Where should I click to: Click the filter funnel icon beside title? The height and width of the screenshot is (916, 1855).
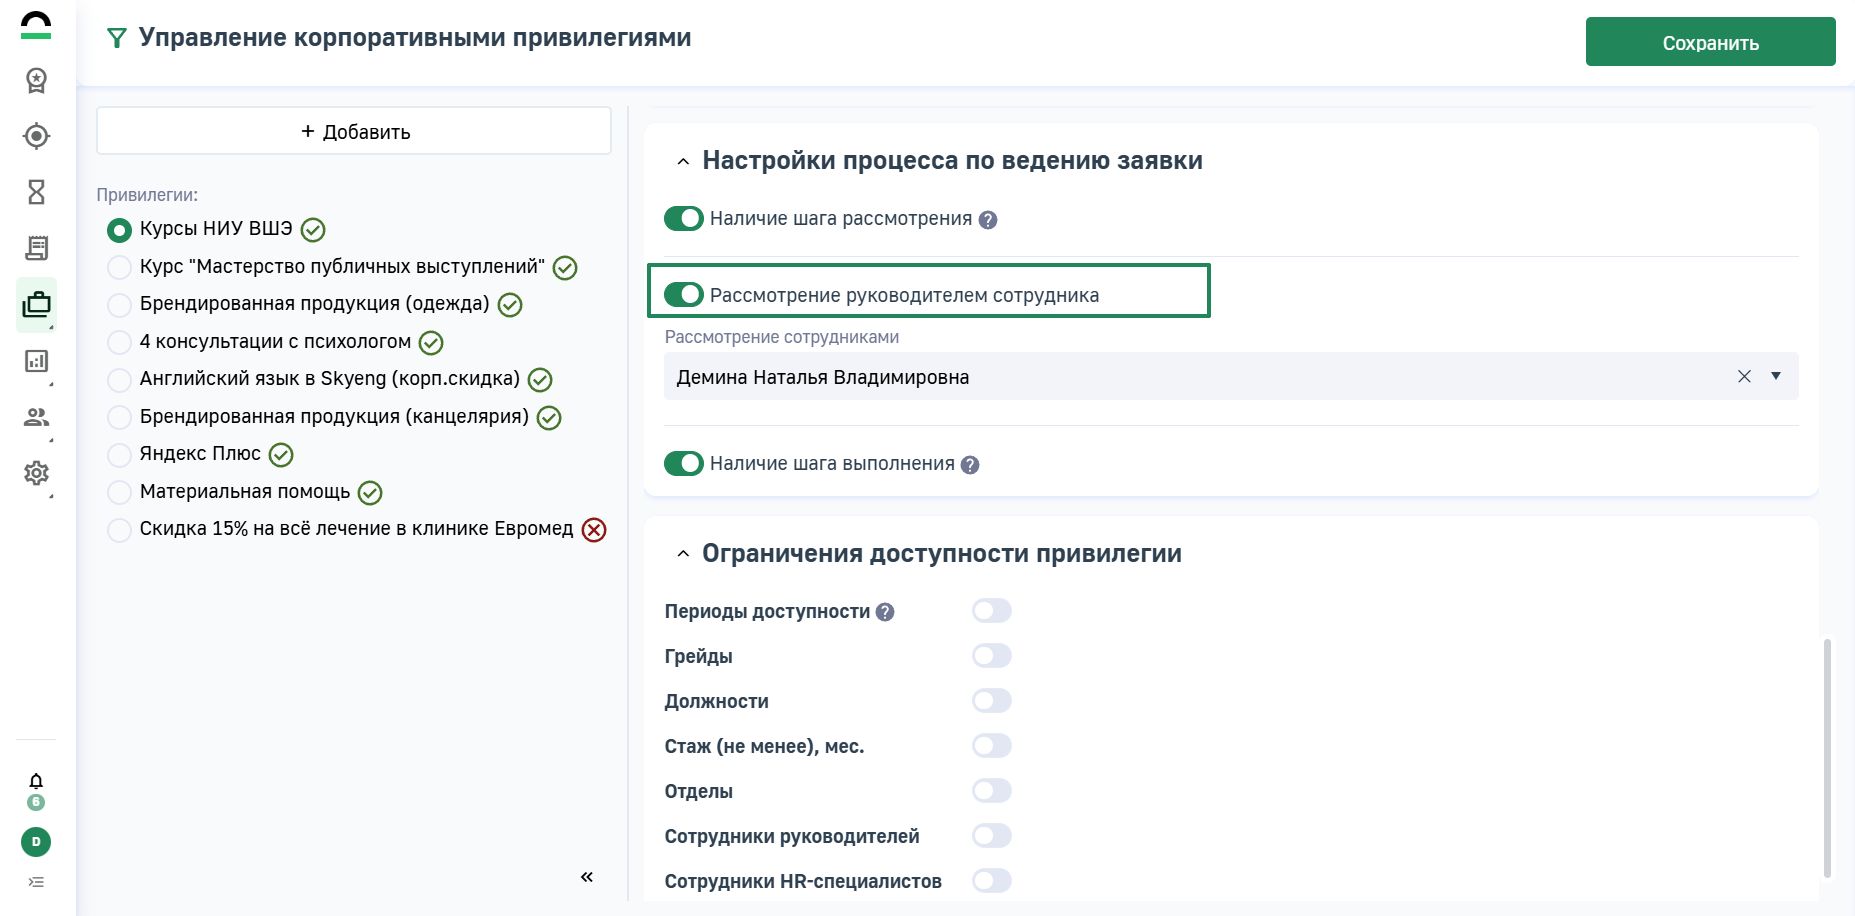117,38
